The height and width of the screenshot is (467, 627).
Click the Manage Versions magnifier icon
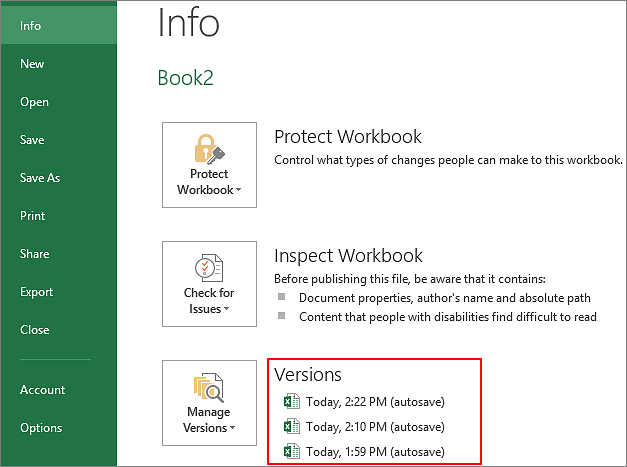[x=209, y=387]
